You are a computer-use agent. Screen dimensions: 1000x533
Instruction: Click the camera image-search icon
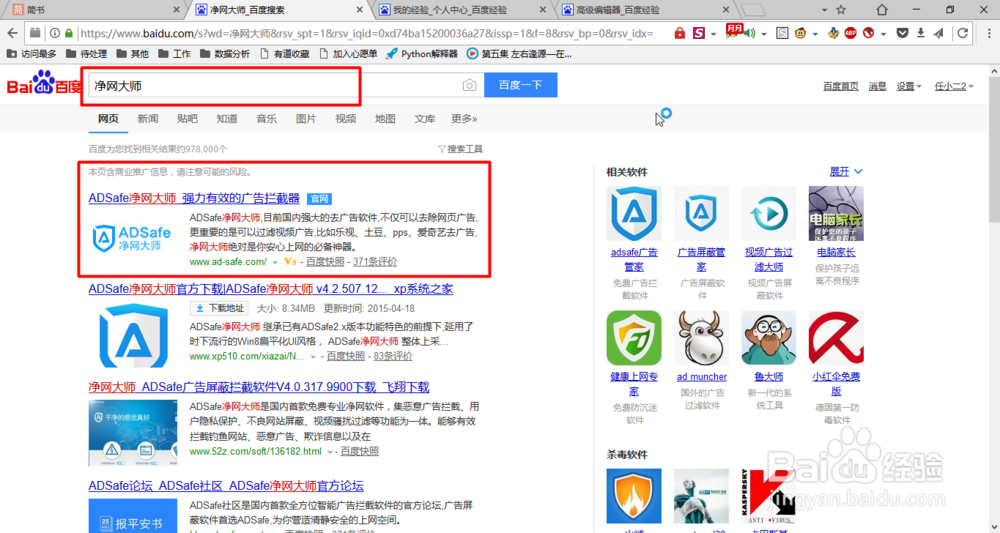(469, 85)
